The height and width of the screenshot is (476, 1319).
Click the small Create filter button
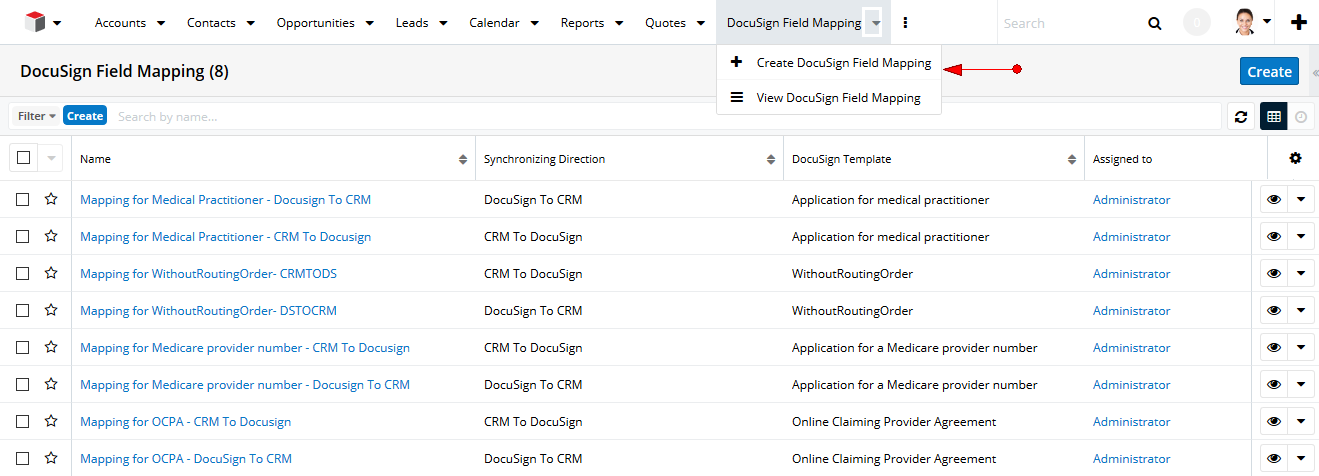click(x=85, y=116)
